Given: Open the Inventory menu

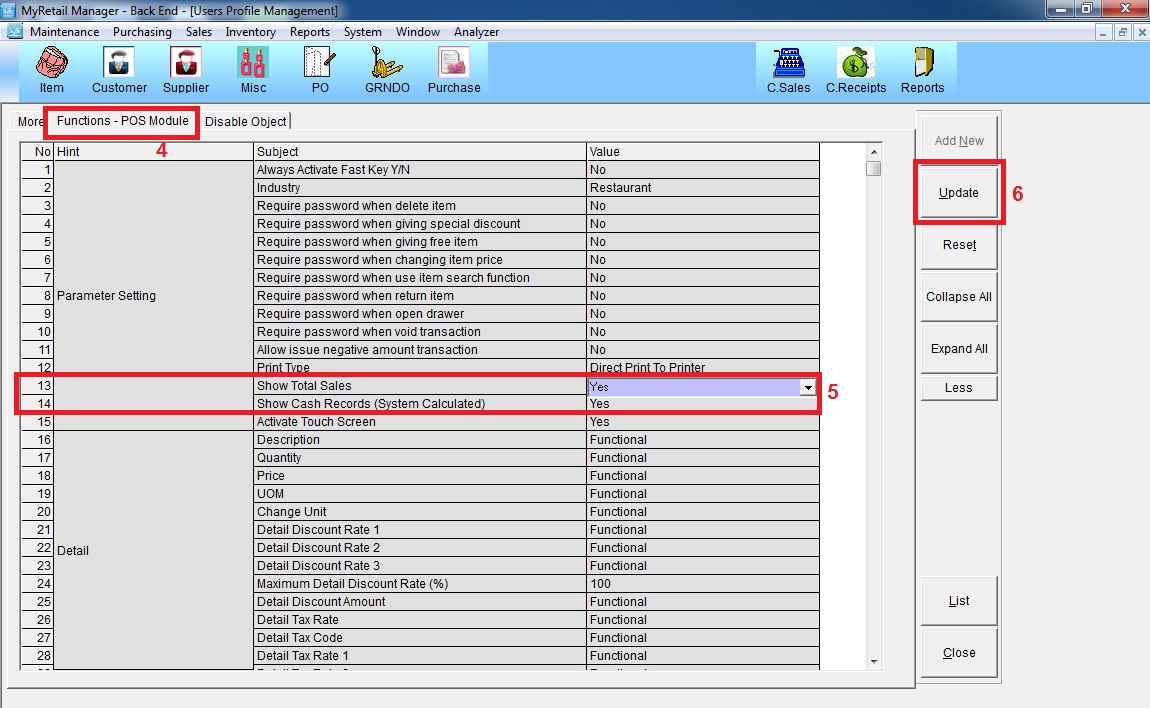Looking at the screenshot, I should [250, 32].
